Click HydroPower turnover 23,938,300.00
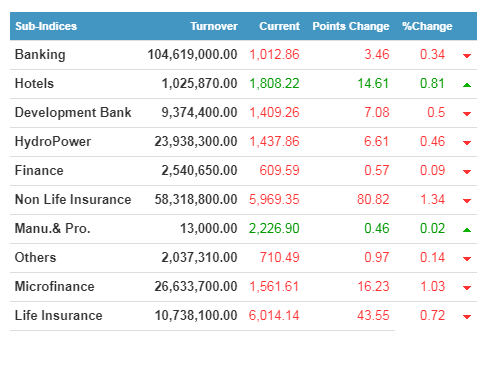The height and width of the screenshot is (372, 483). (196, 142)
